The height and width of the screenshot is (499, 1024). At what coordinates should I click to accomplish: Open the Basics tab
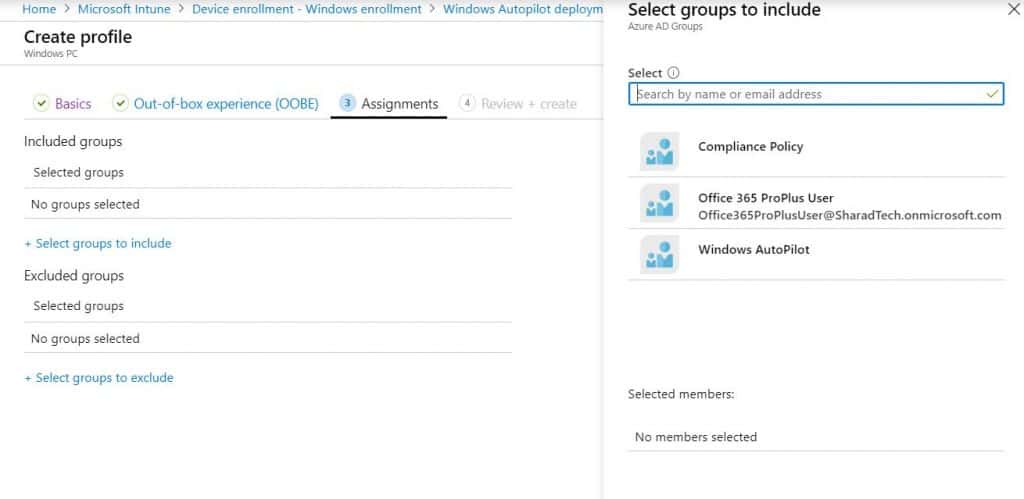[73, 104]
